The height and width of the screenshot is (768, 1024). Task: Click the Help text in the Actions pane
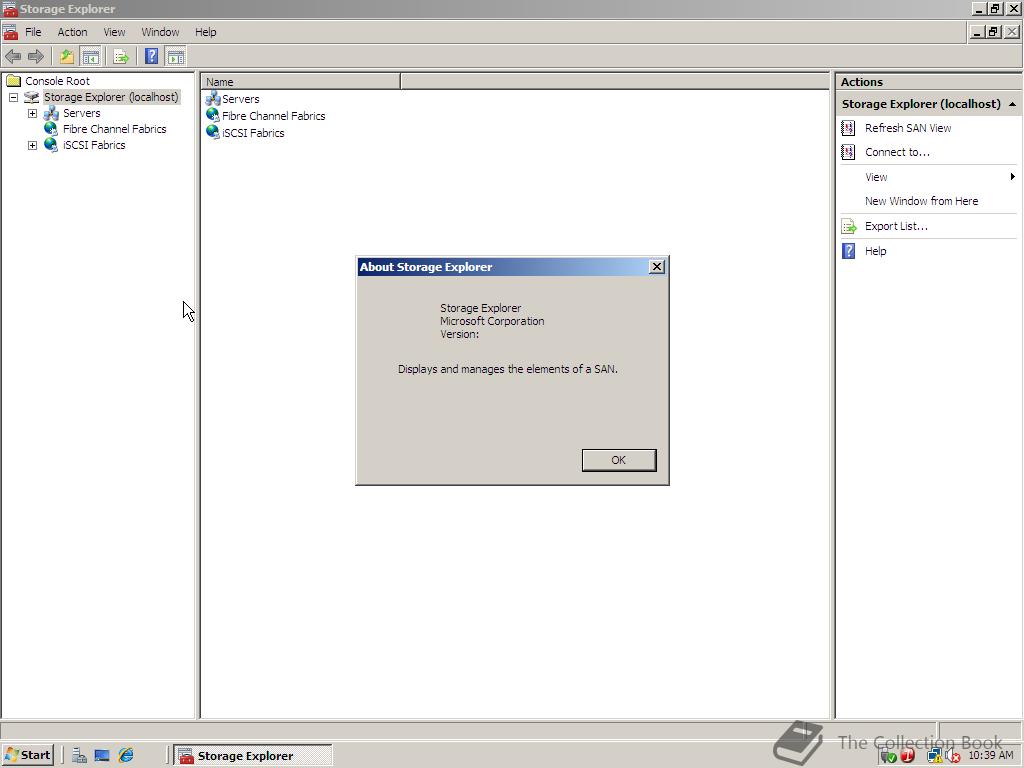click(875, 251)
